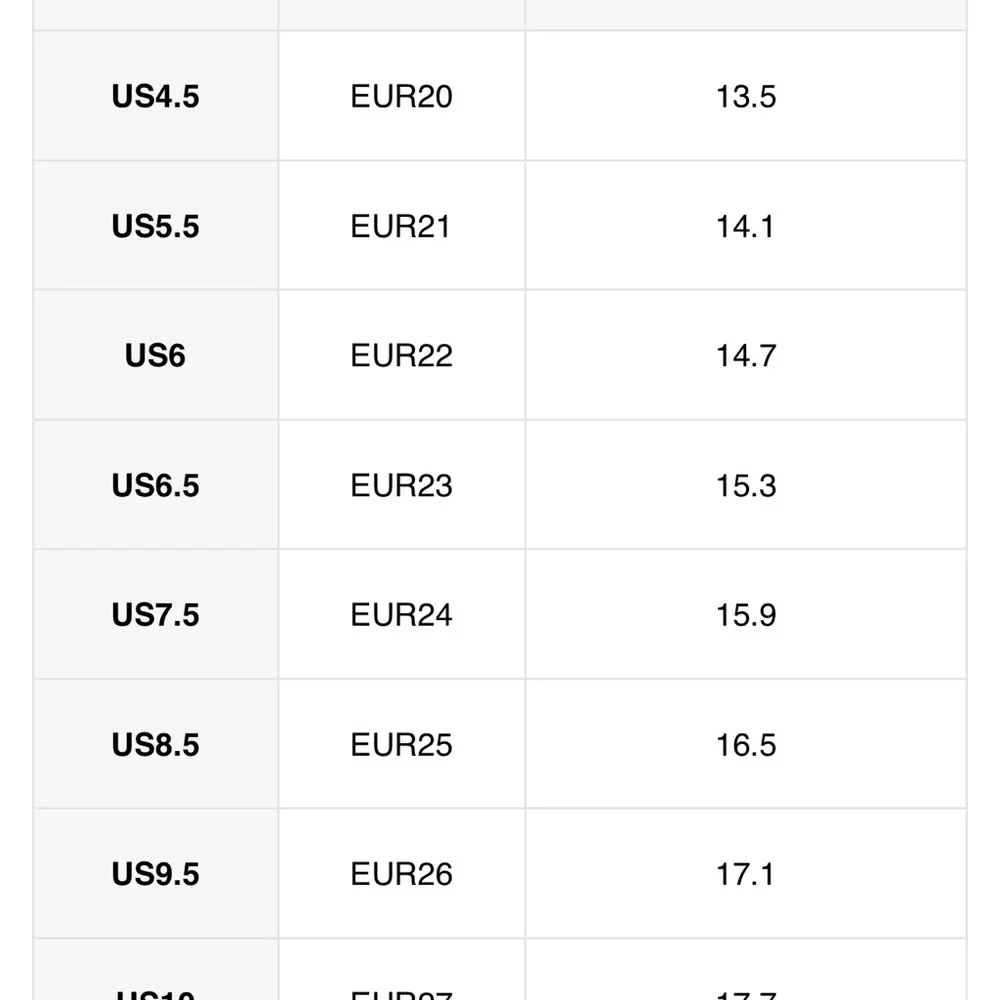The height and width of the screenshot is (1000, 1000).
Task: Click the EUR21 cell
Action: [401, 226]
